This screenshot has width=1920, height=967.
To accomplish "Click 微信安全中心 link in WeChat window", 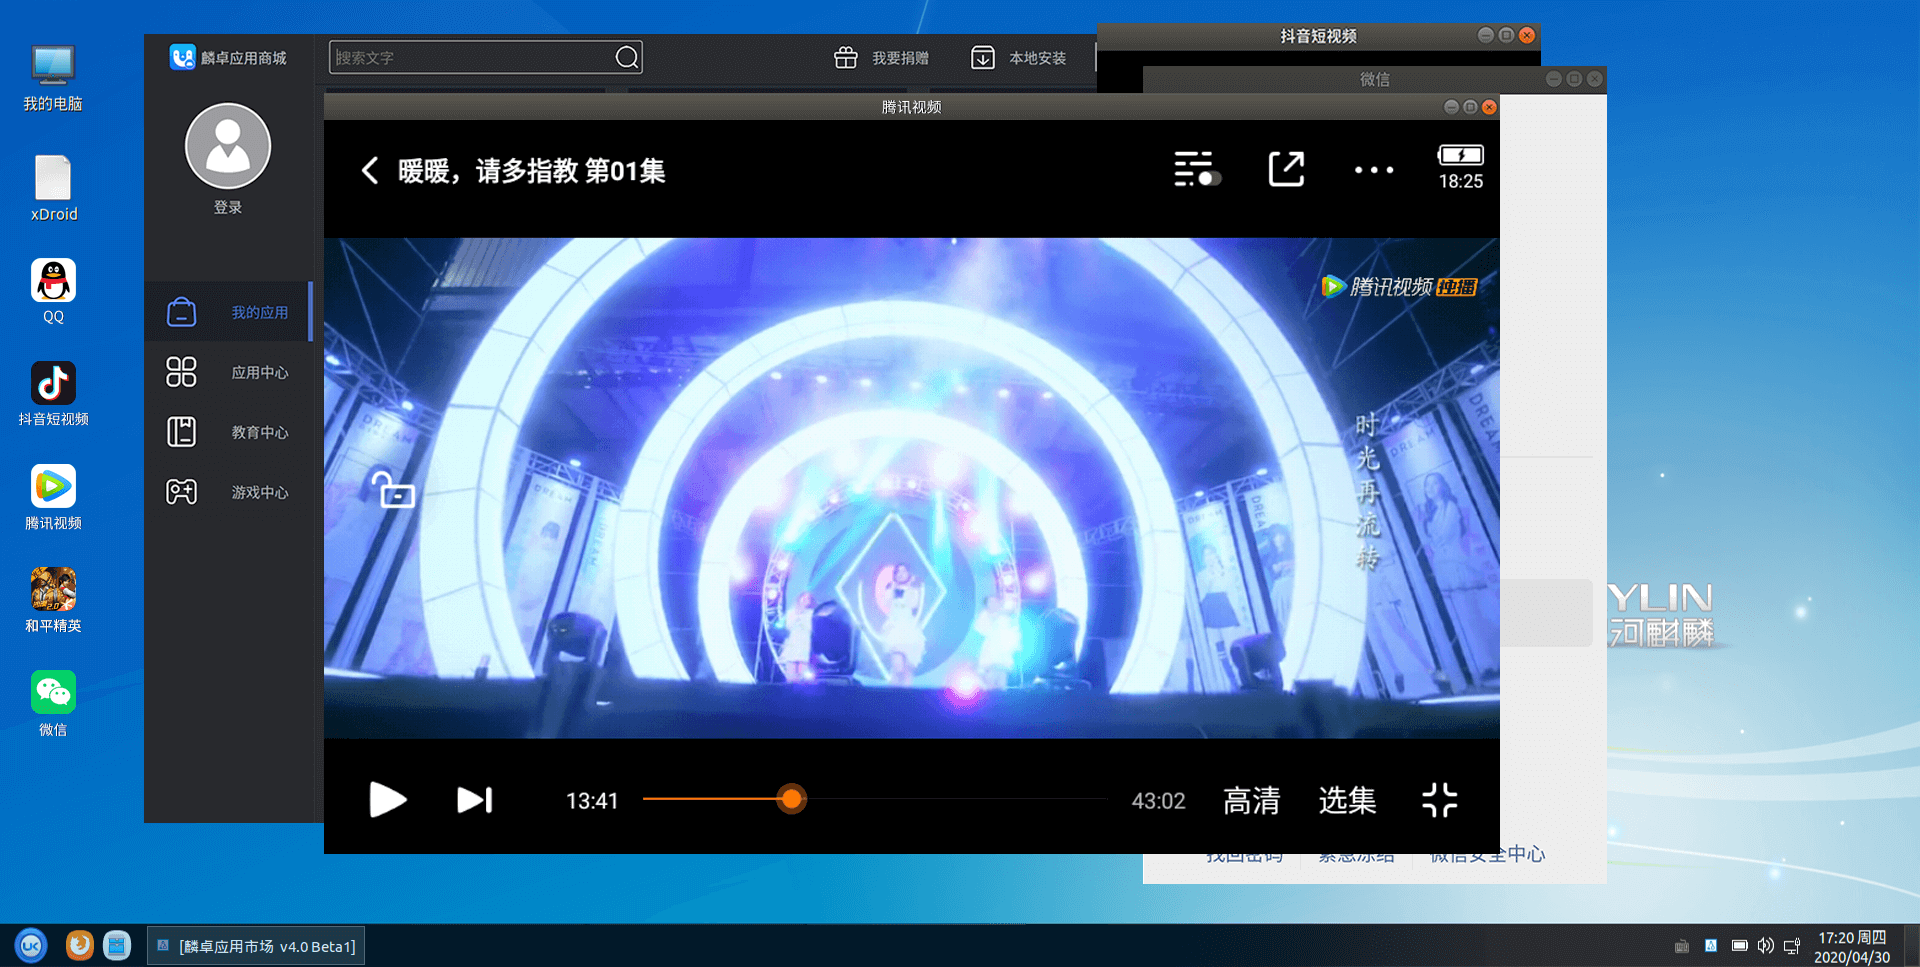I will [1487, 855].
